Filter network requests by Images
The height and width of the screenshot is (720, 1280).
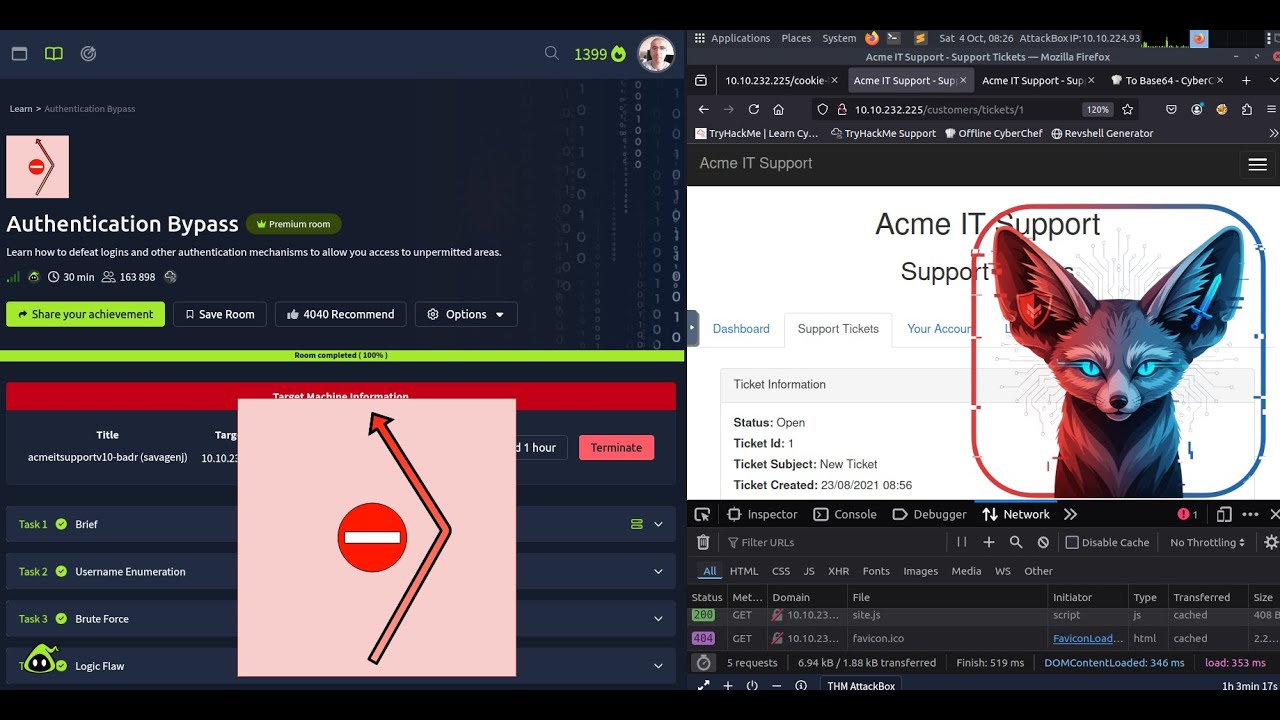[x=920, y=571]
